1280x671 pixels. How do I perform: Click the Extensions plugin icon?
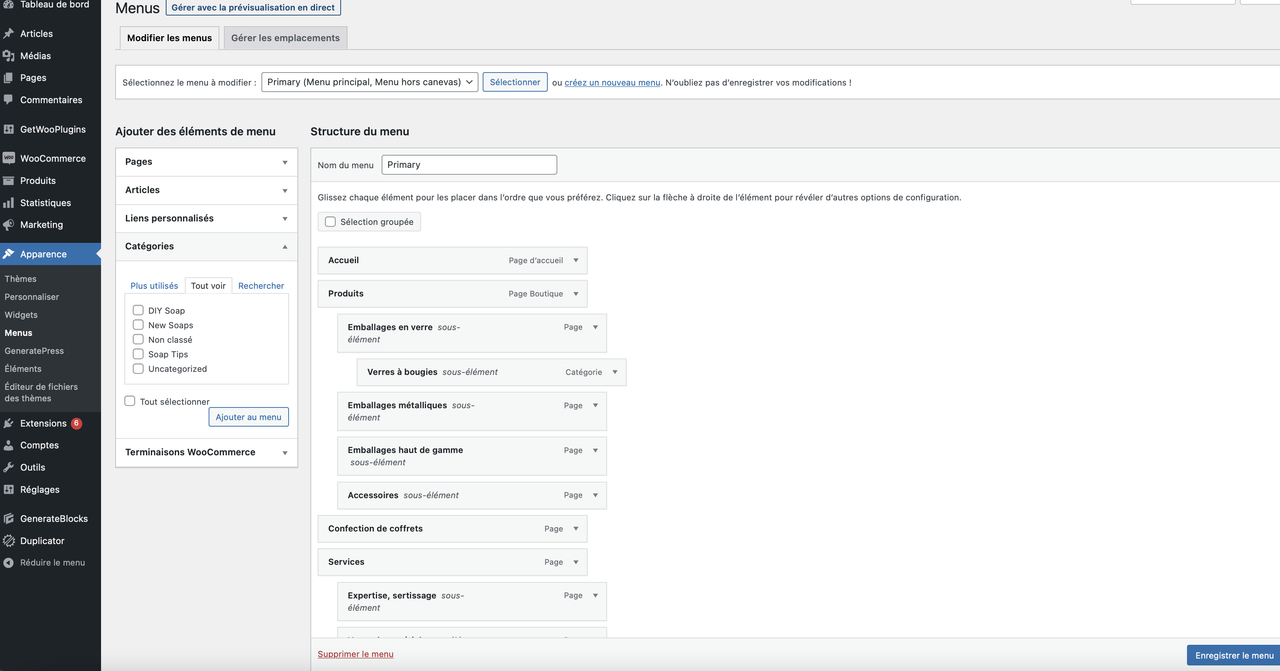[9, 423]
